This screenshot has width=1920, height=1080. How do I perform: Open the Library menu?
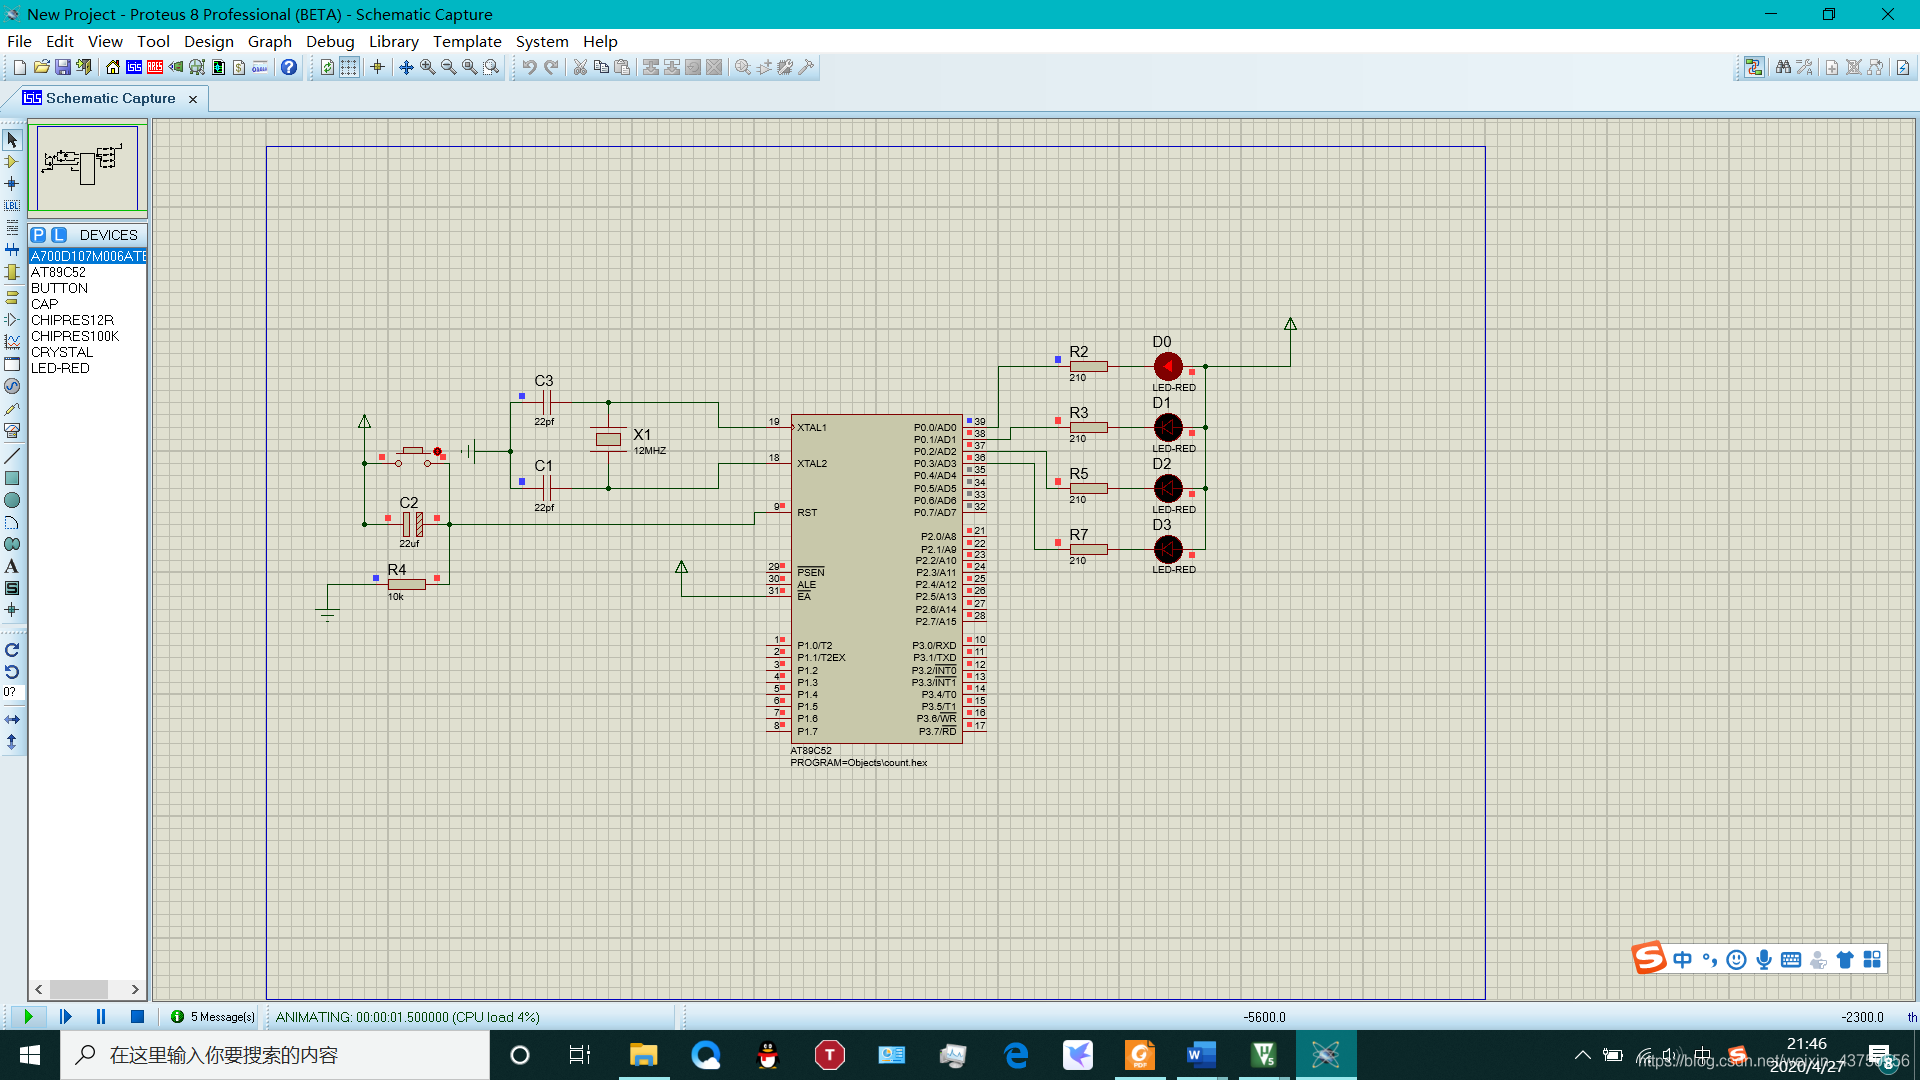[x=393, y=41]
